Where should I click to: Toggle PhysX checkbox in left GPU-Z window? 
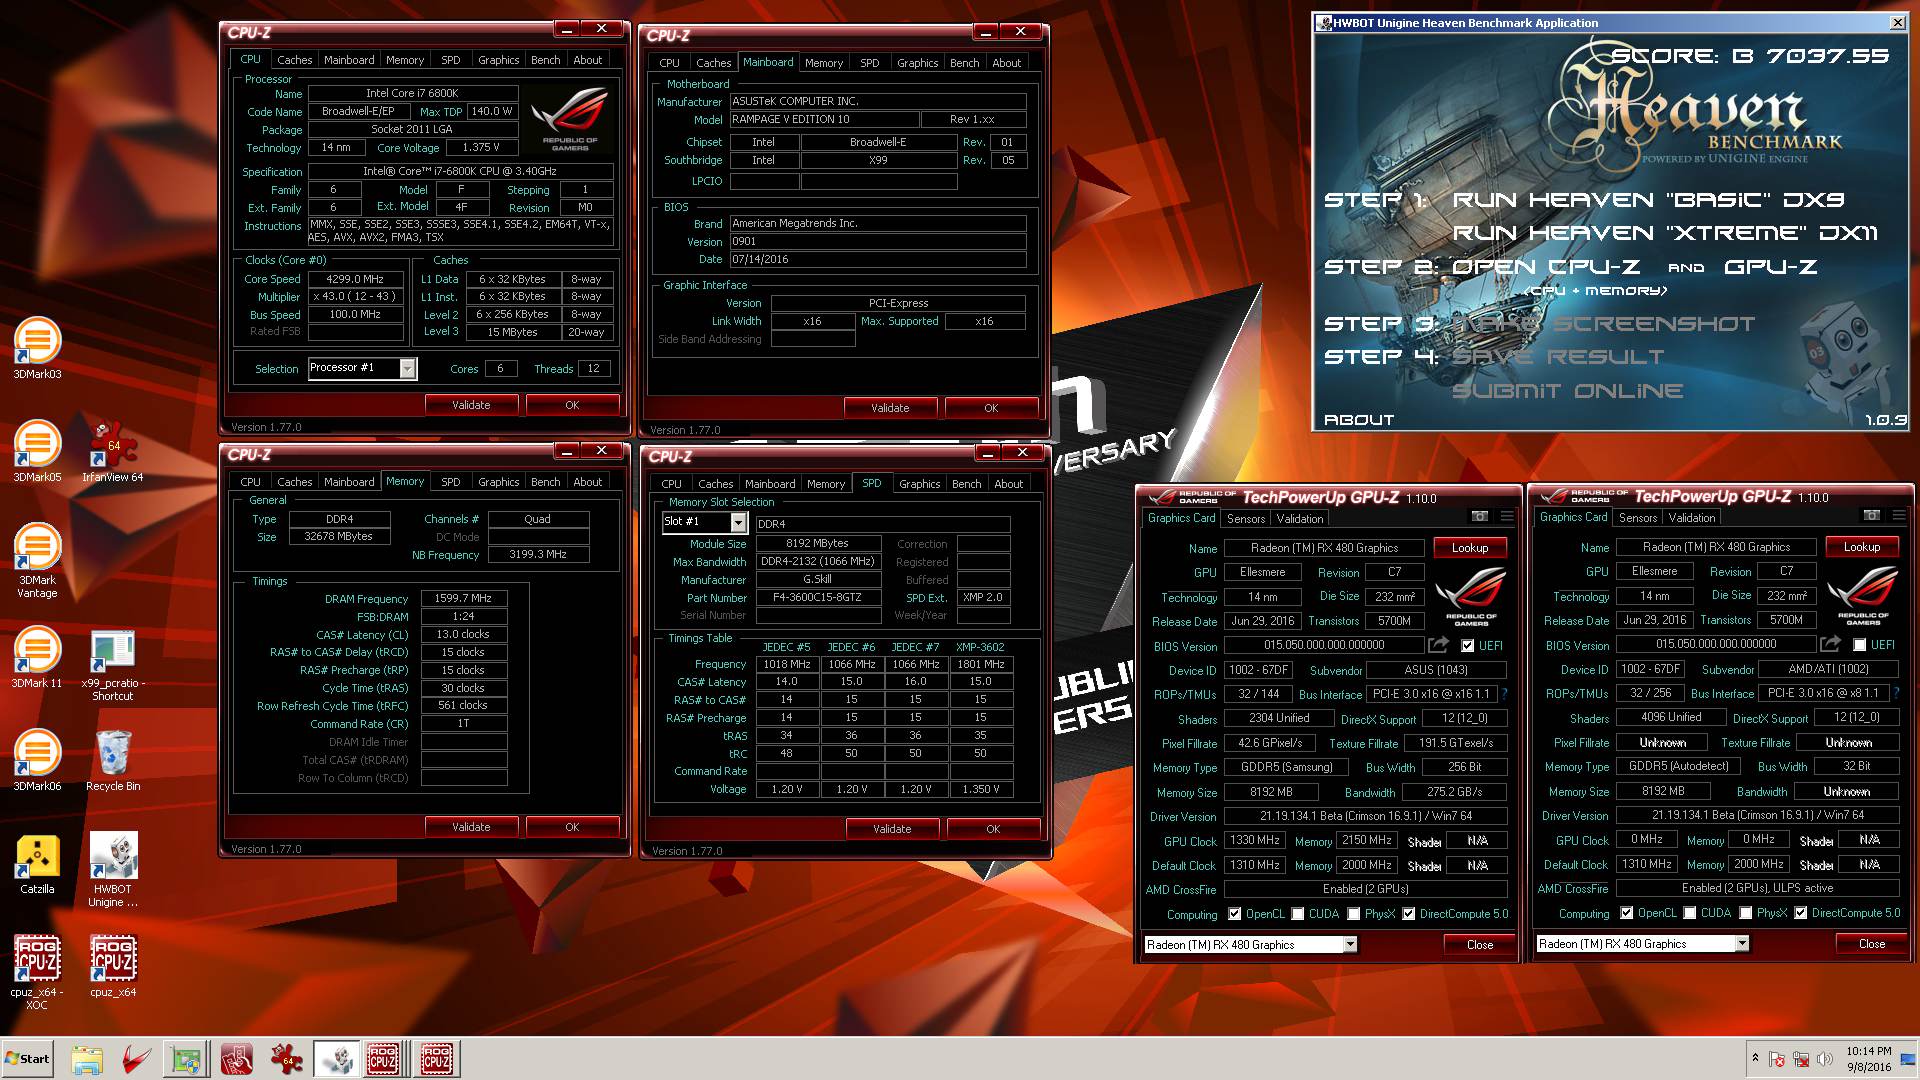coord(1354,914)
